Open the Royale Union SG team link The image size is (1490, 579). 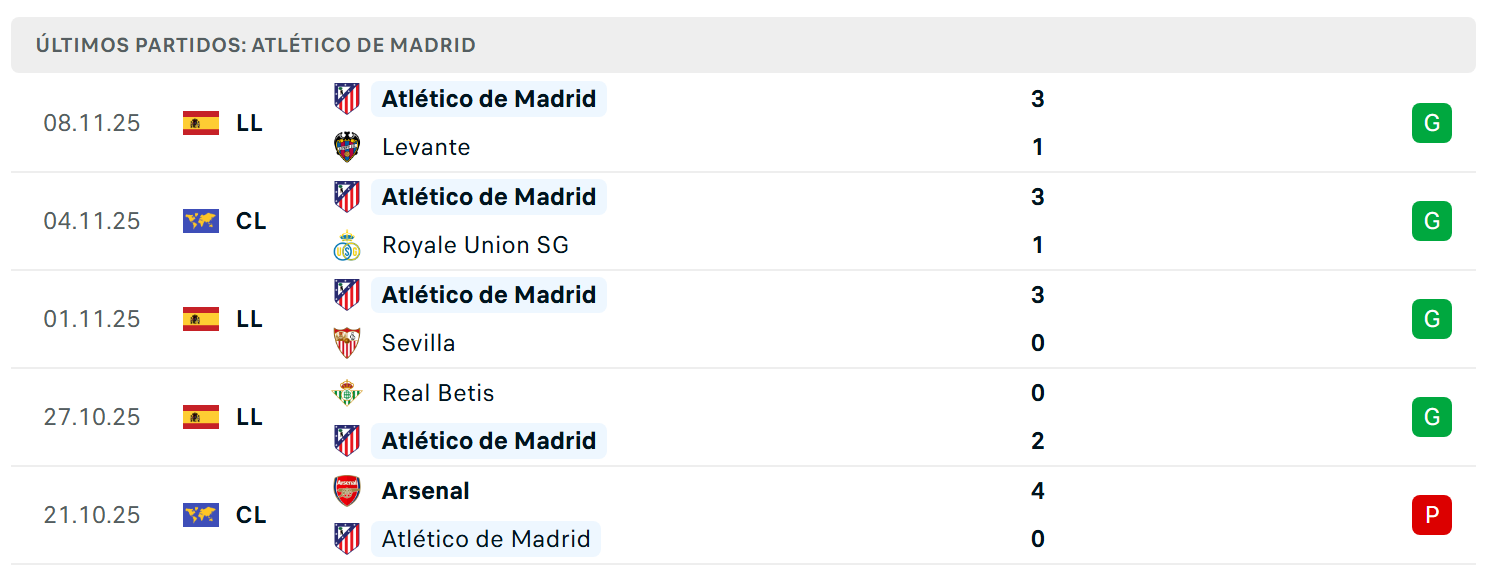pyautogui.click(x=475, y=245)
